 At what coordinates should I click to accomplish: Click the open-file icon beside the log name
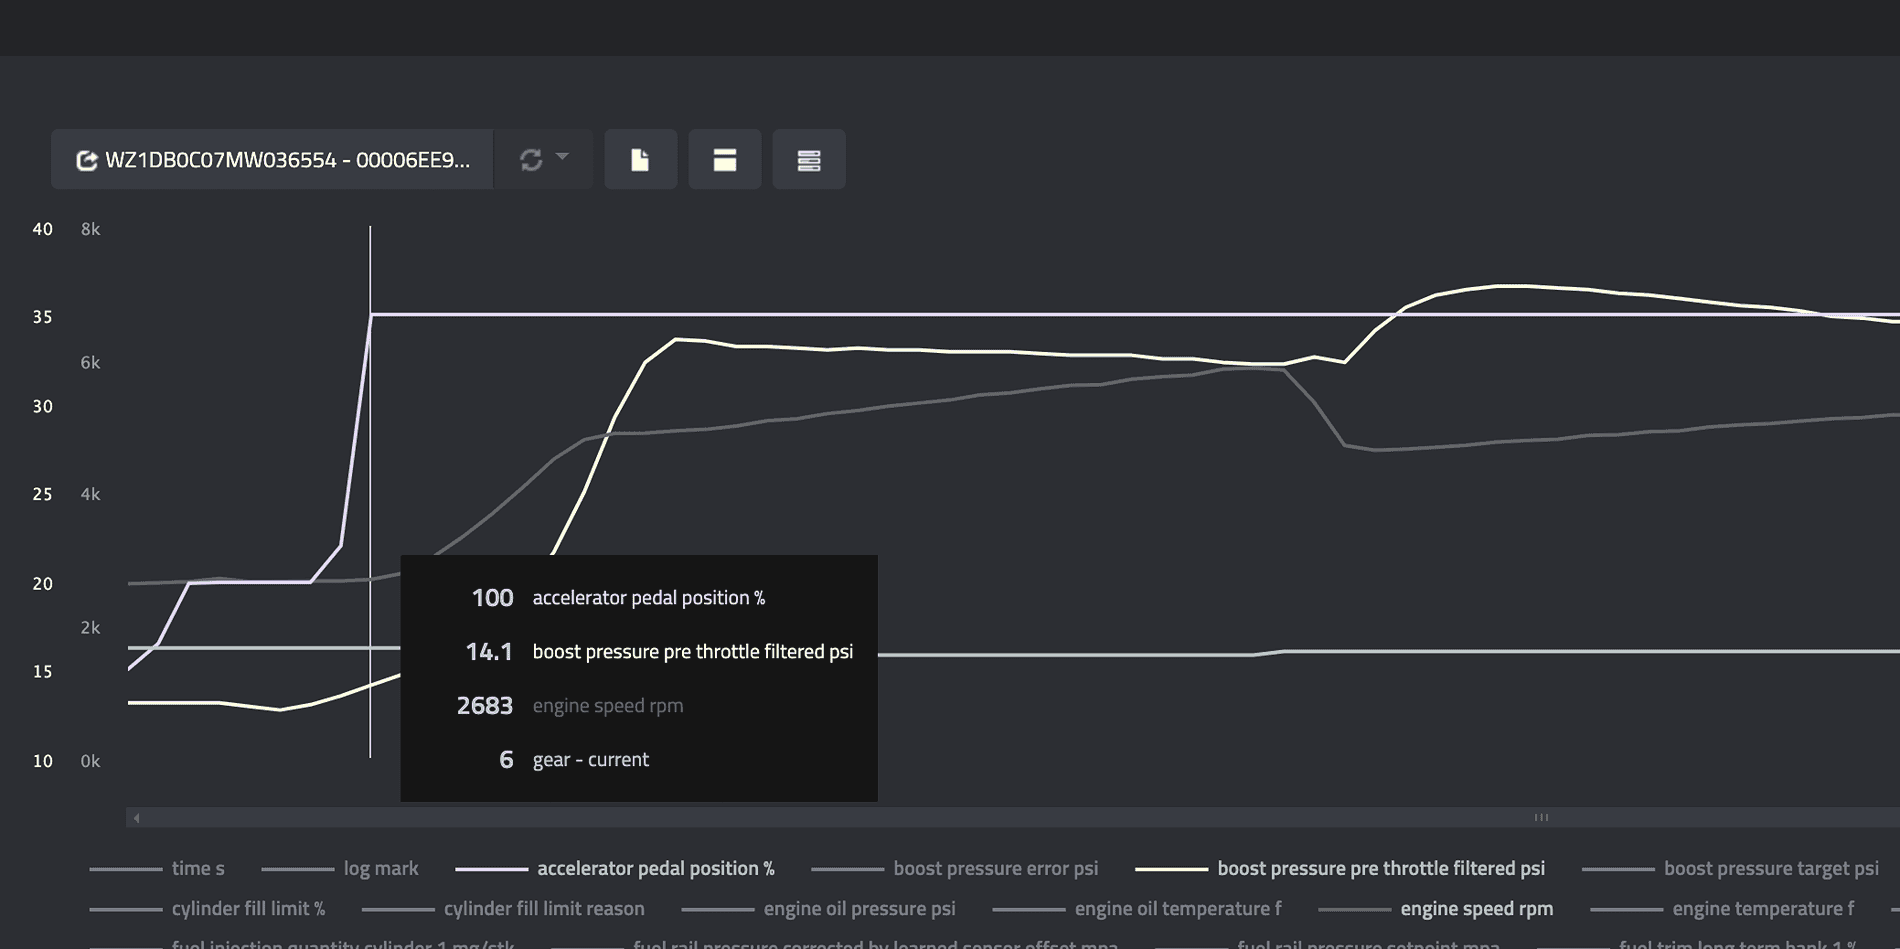coord(87,160)
